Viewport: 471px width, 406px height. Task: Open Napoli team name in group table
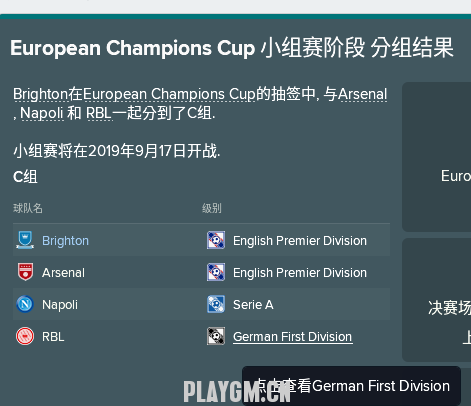tap(60, 305)
